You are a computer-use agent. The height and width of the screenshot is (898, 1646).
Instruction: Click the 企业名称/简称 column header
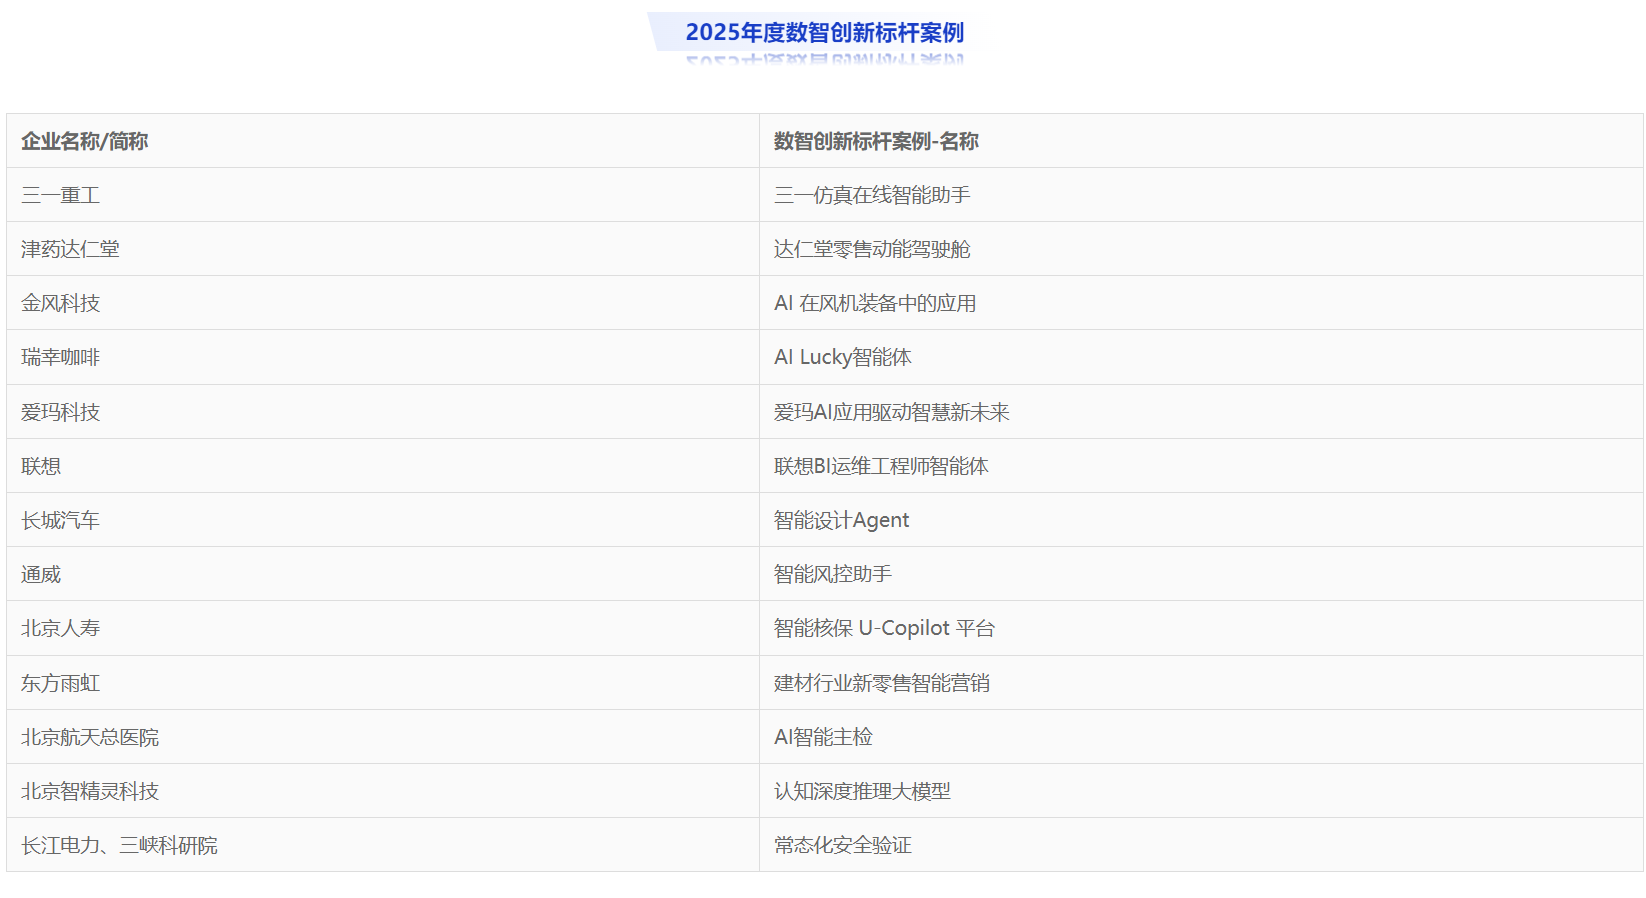(x=85, y=142)
